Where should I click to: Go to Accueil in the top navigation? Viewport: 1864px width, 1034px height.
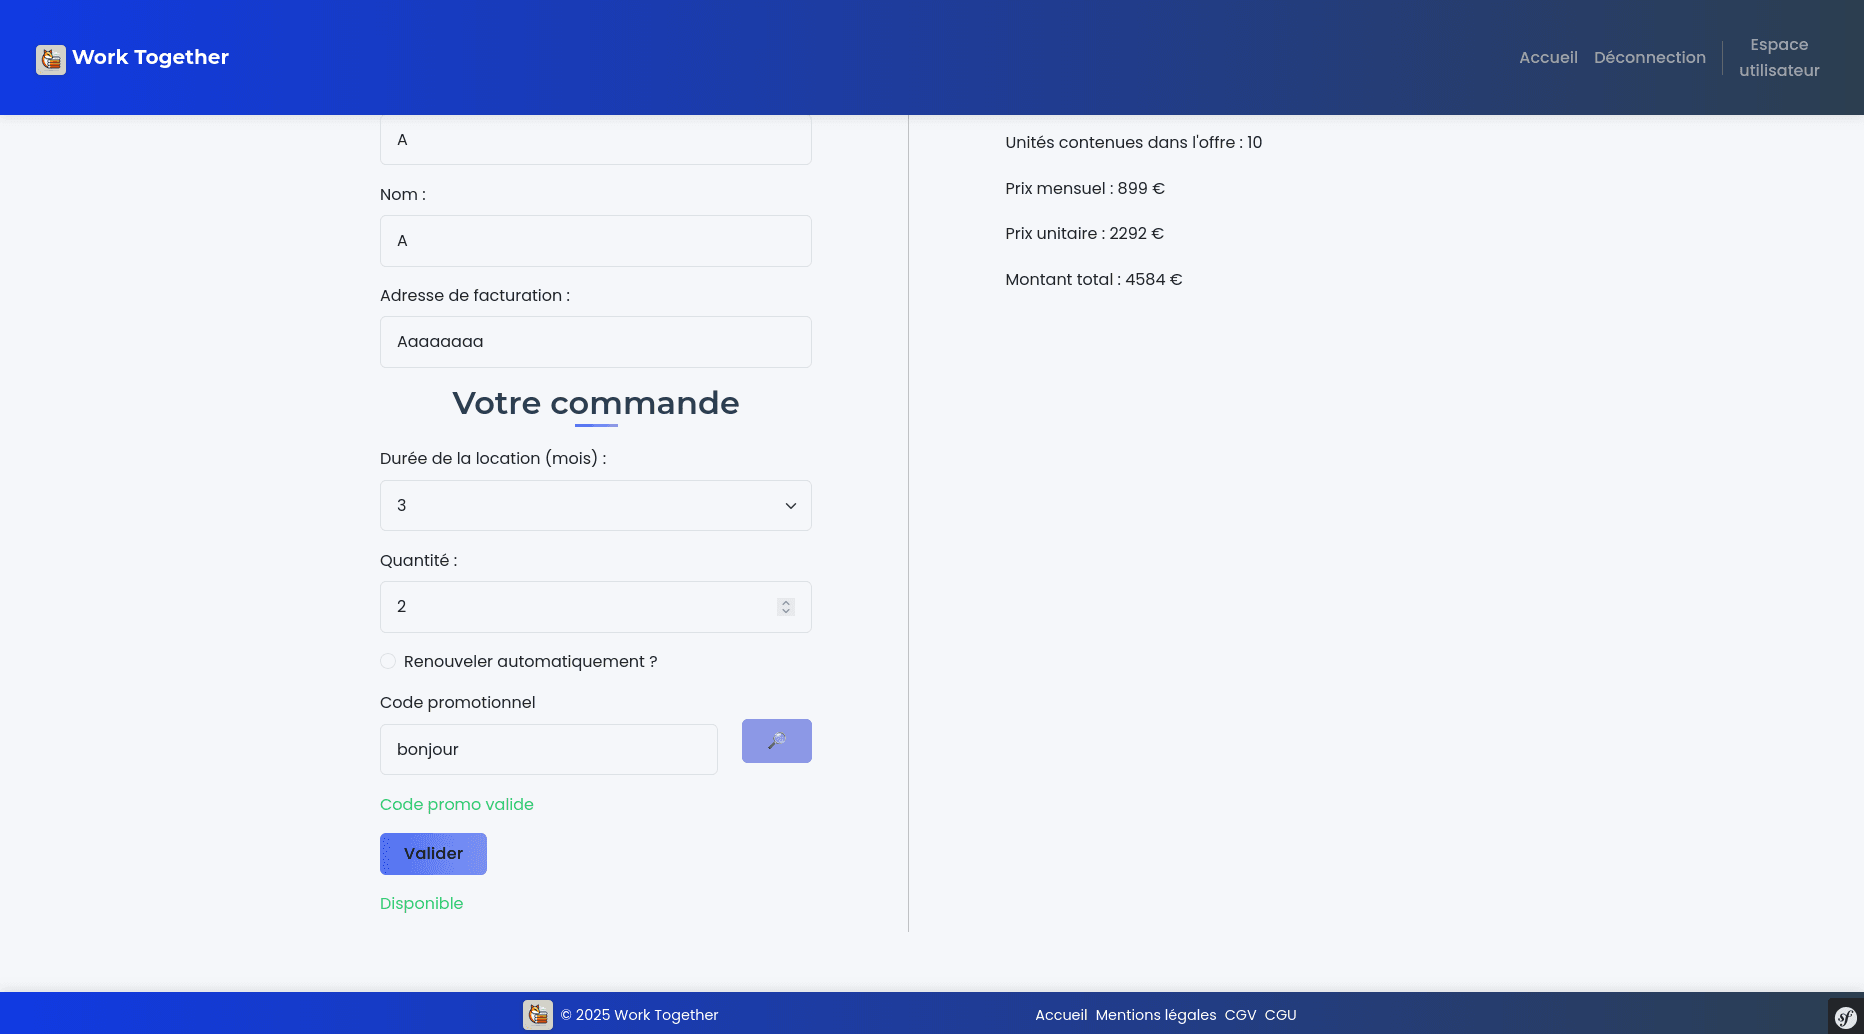[x=1547, y=58]
